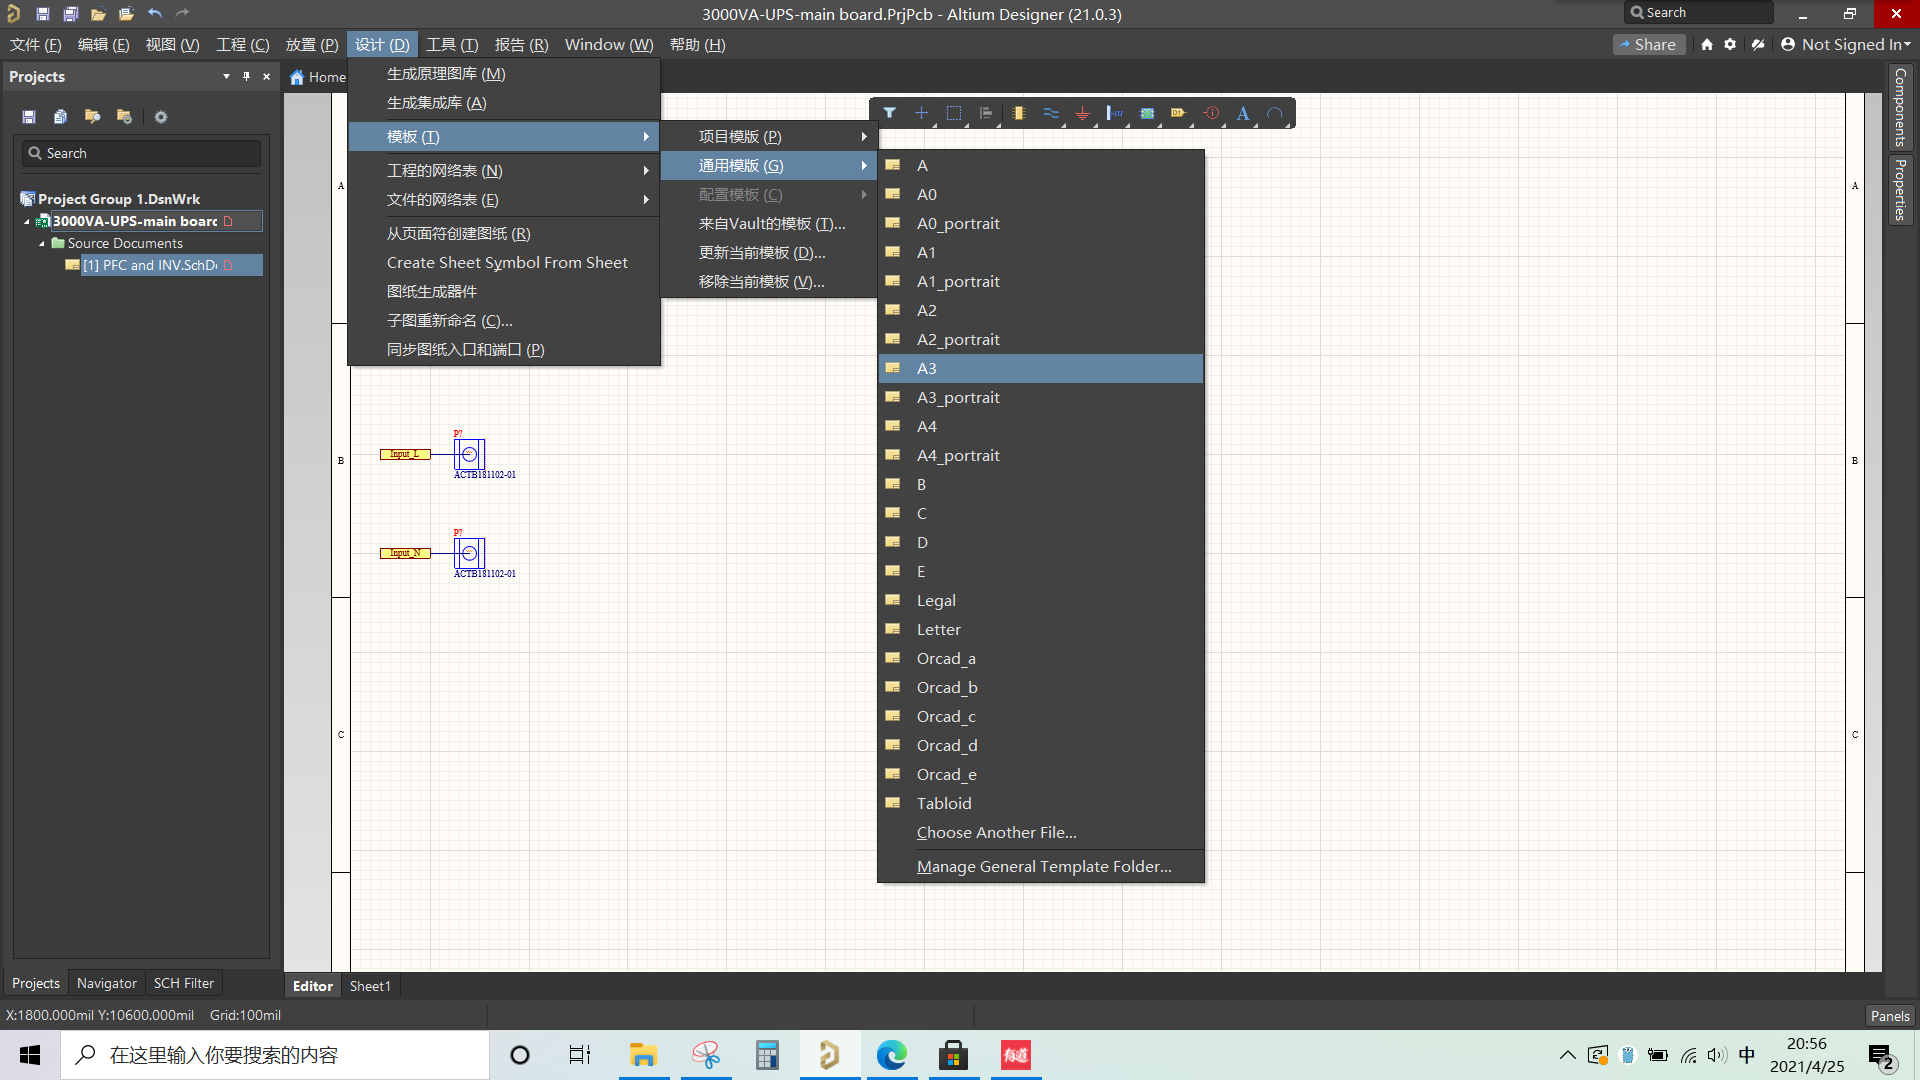Click the Place Sheet Symbol icon
This screenshot has height=1080, width=1920.
tap(1147, 113)
